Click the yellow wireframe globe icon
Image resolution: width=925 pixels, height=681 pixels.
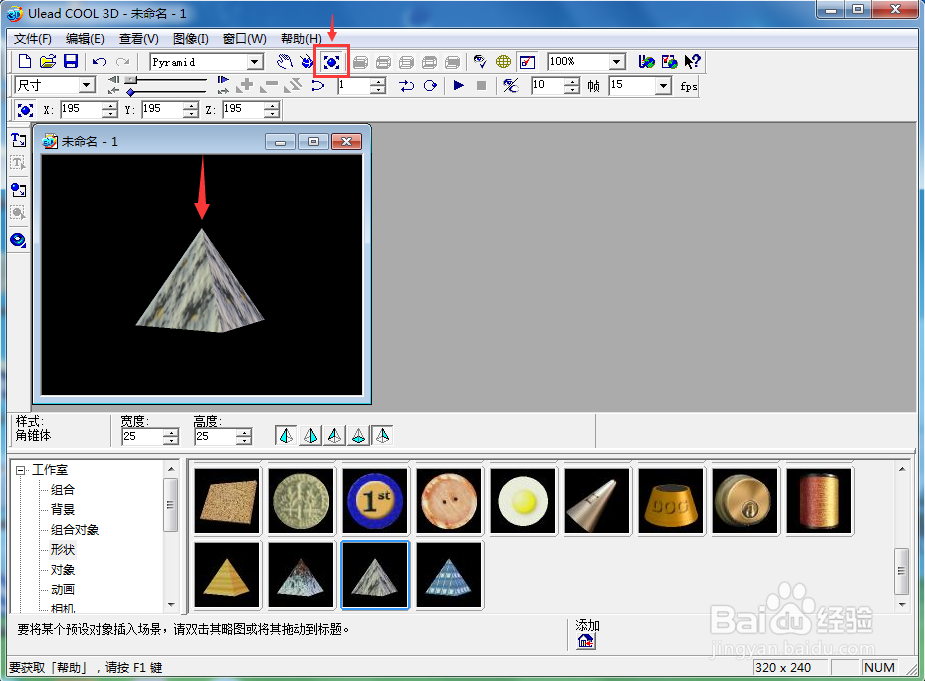click(503, 61)
